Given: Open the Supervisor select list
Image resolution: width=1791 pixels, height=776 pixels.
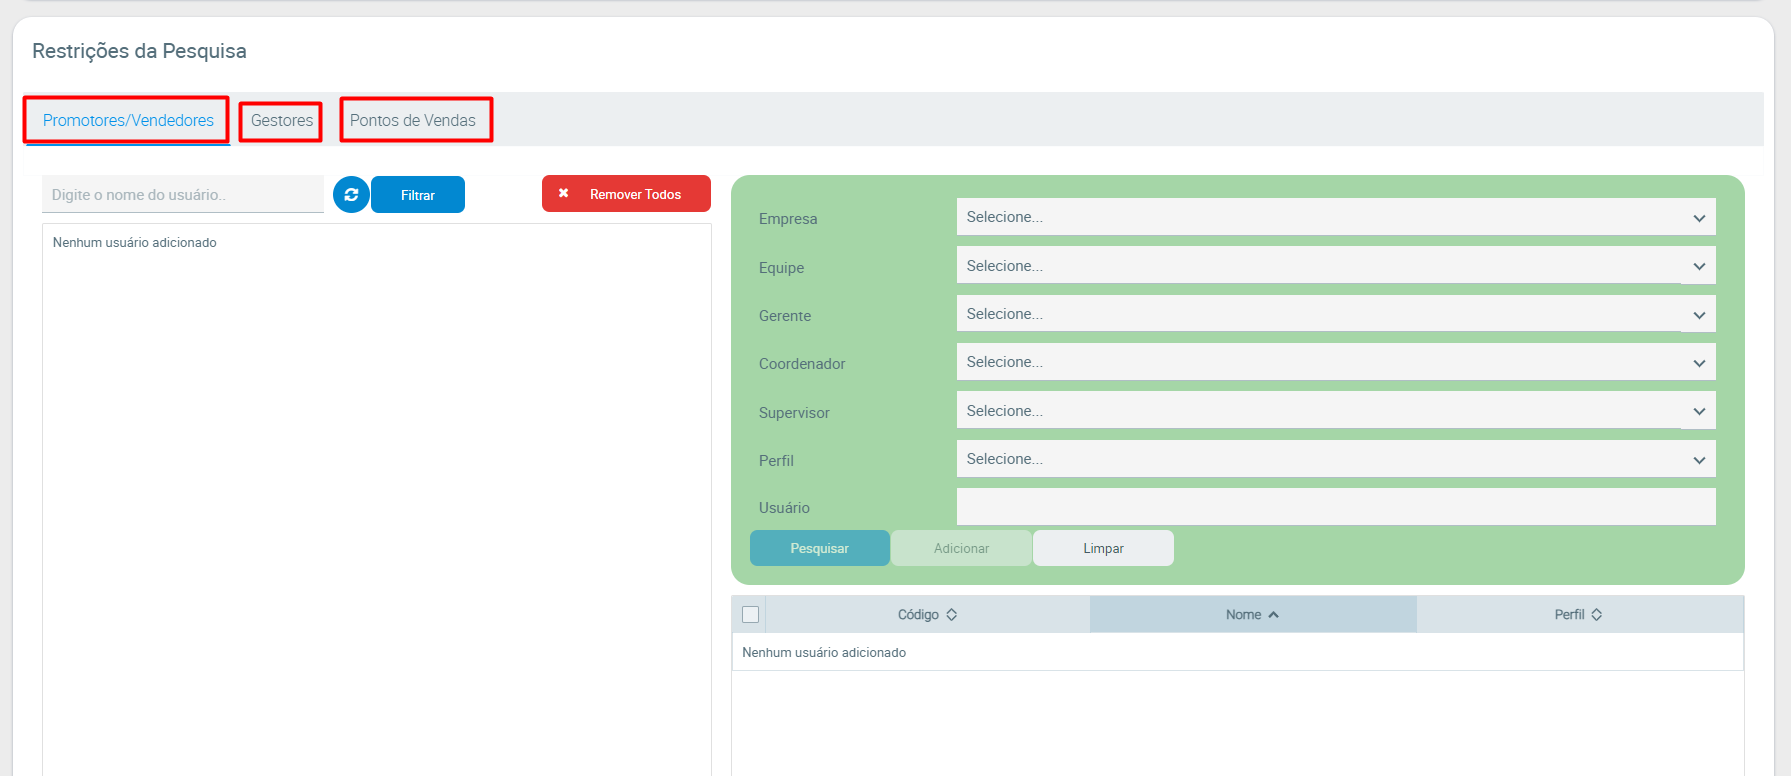Looking at the screenshot, I should (x=1335, y=411).
